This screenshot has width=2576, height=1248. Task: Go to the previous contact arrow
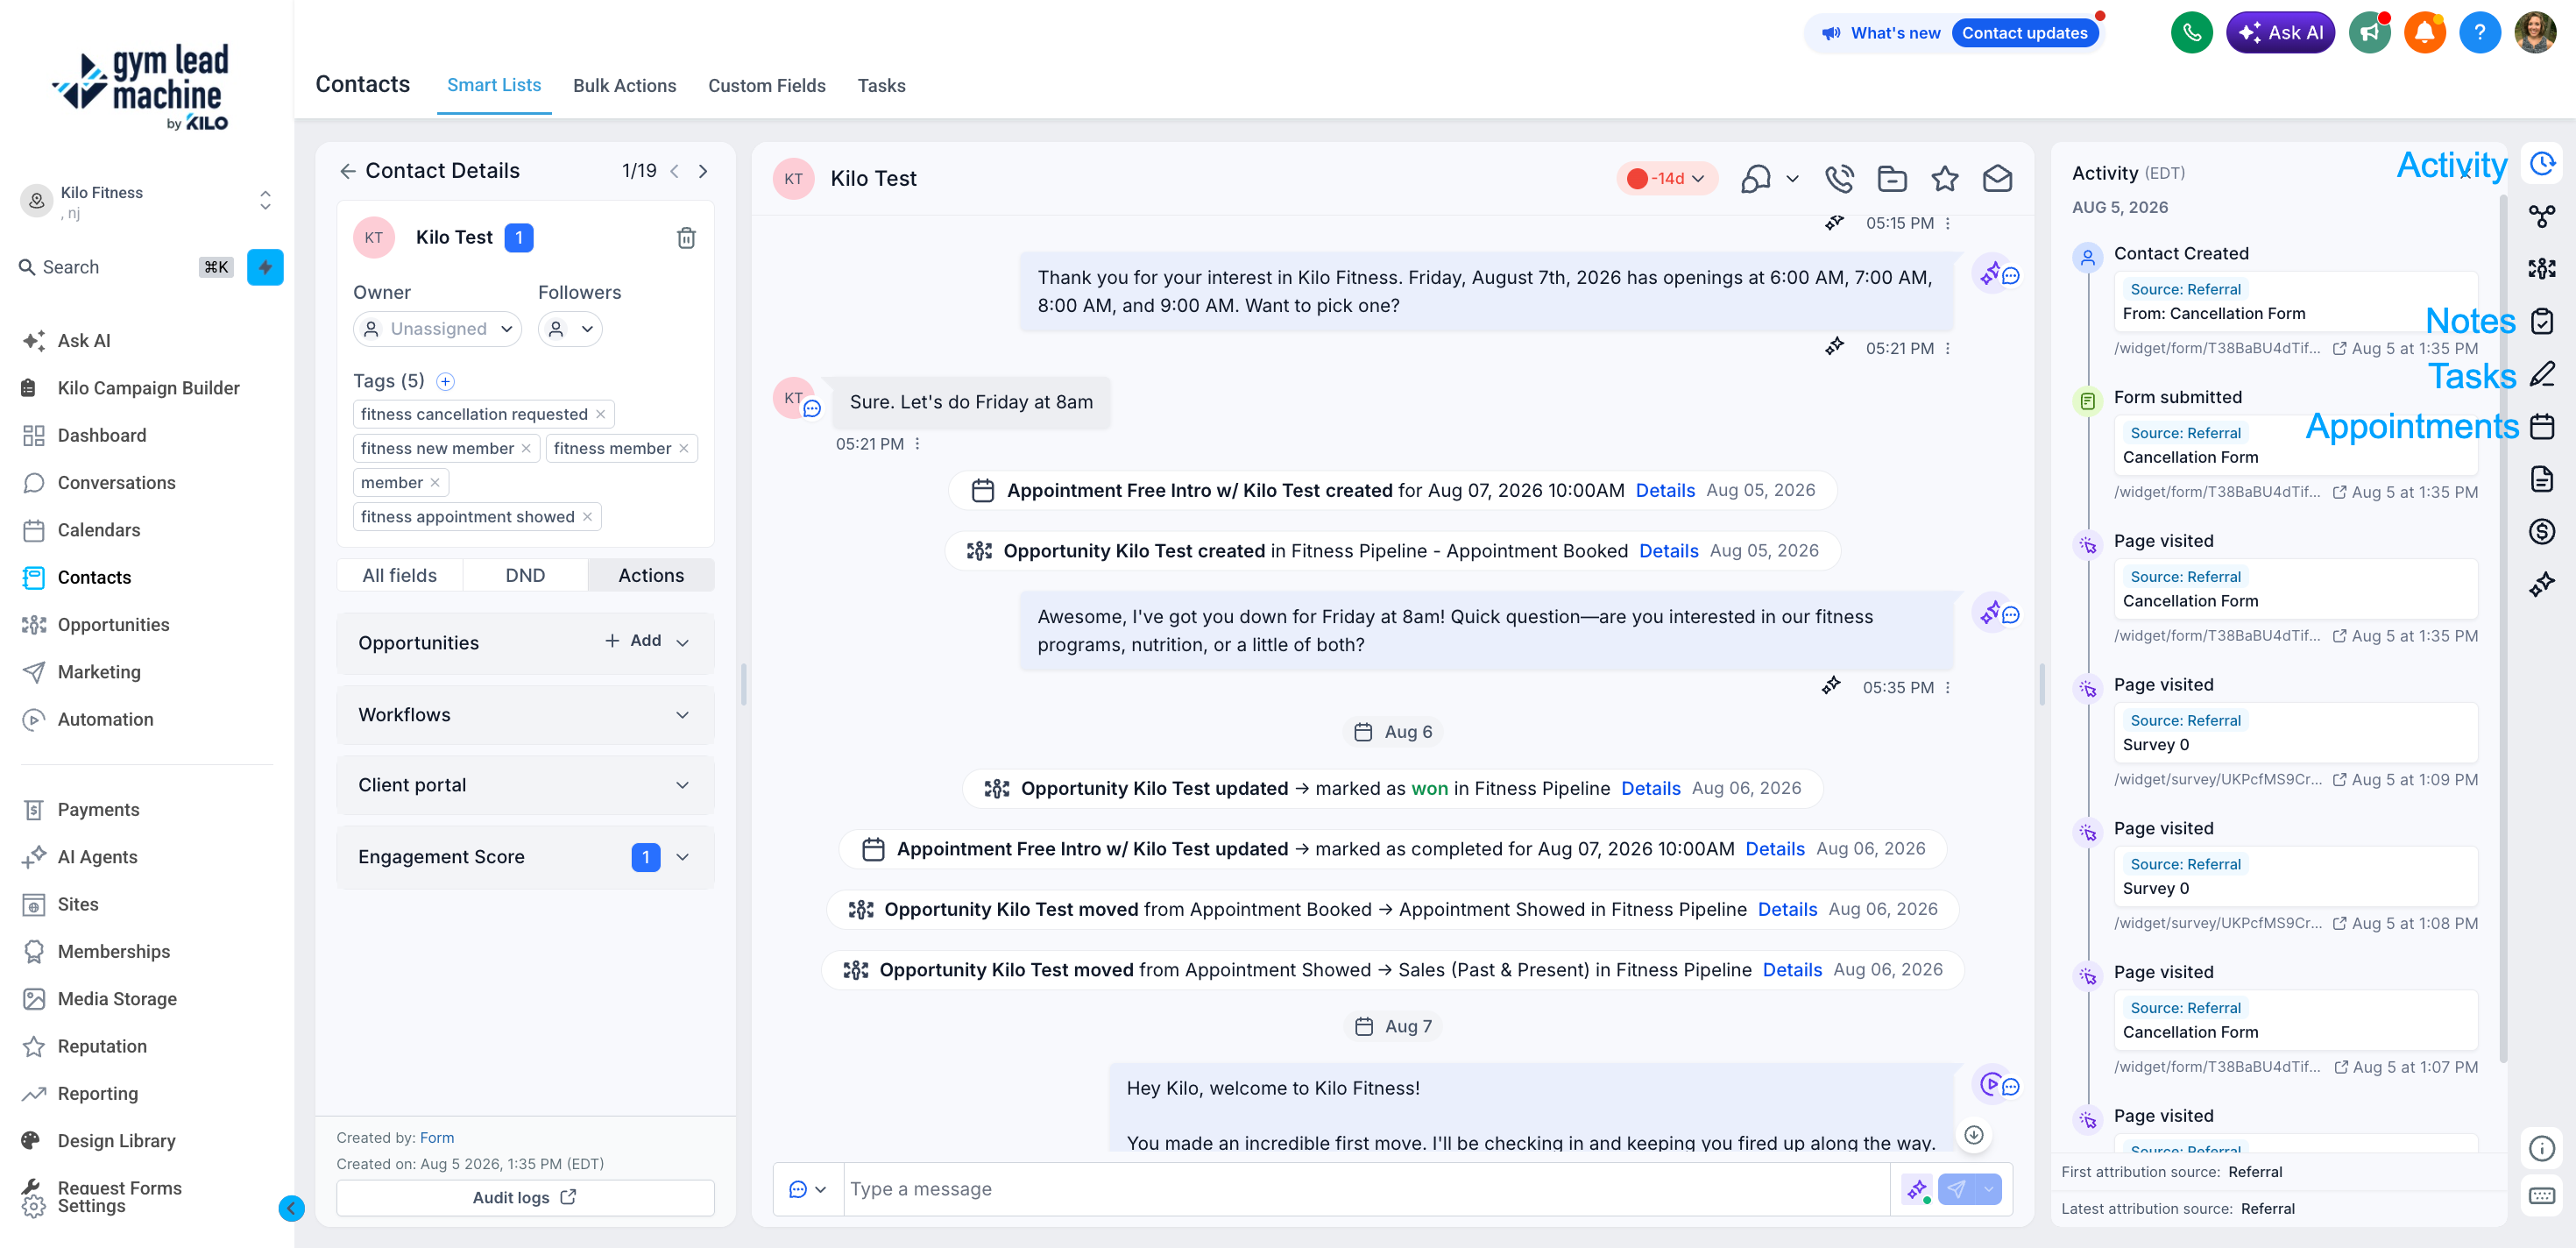point(675,171)
